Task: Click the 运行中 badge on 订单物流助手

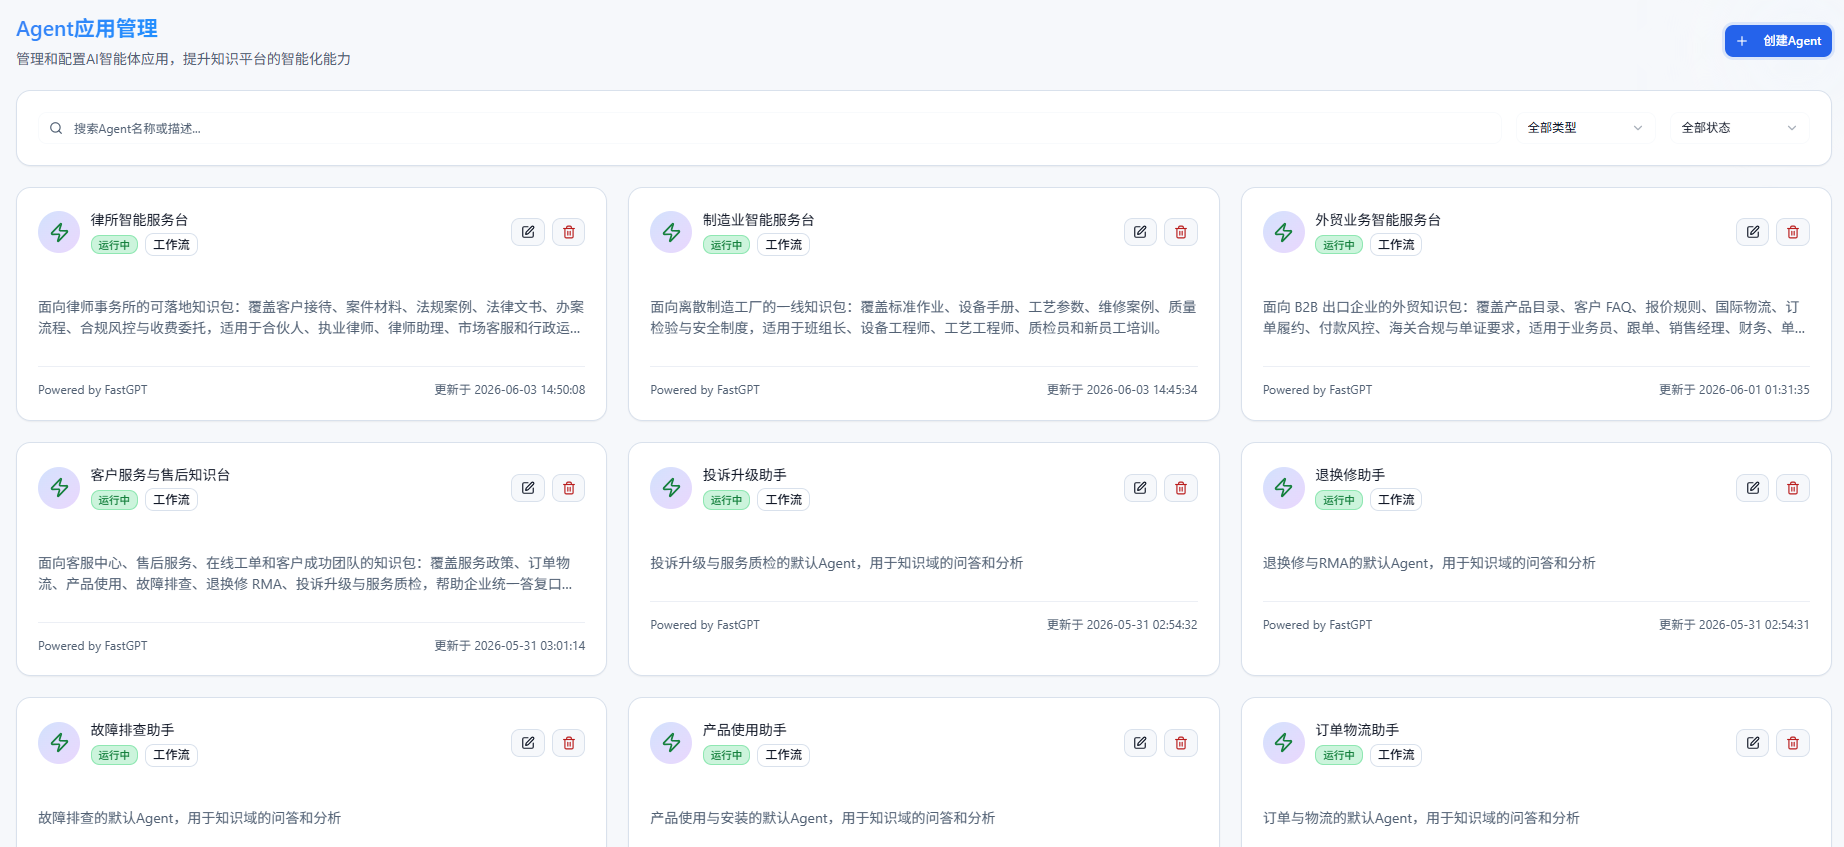Action: pyautogui.click(x=1339, y=755)
